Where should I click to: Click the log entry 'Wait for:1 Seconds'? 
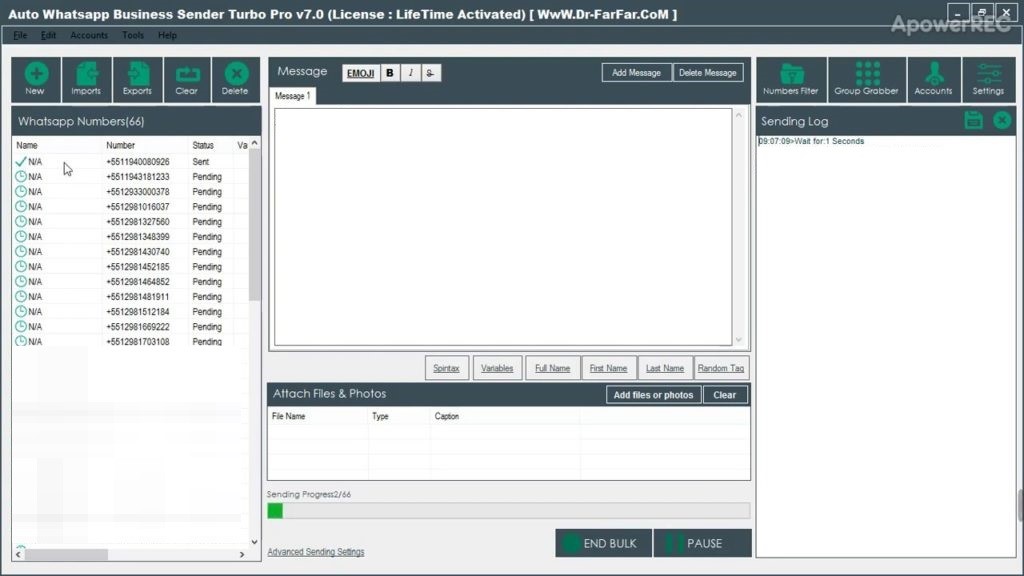[811, 141]
